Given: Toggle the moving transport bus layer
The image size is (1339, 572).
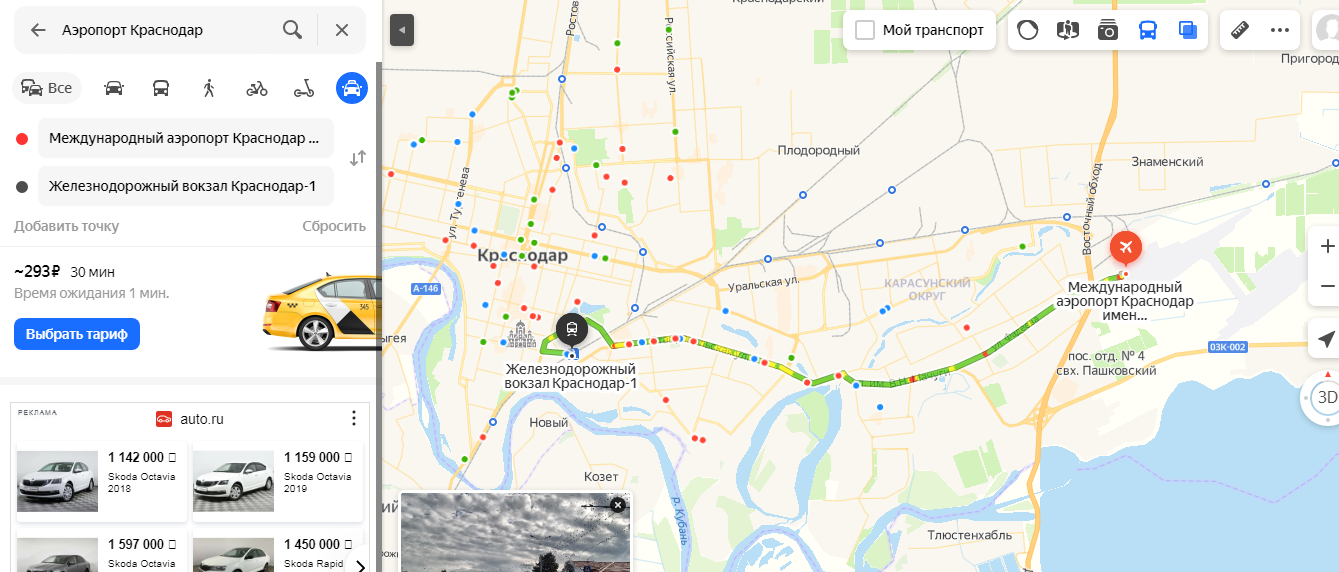Looking at the screenshot, I should point(1148,30).
